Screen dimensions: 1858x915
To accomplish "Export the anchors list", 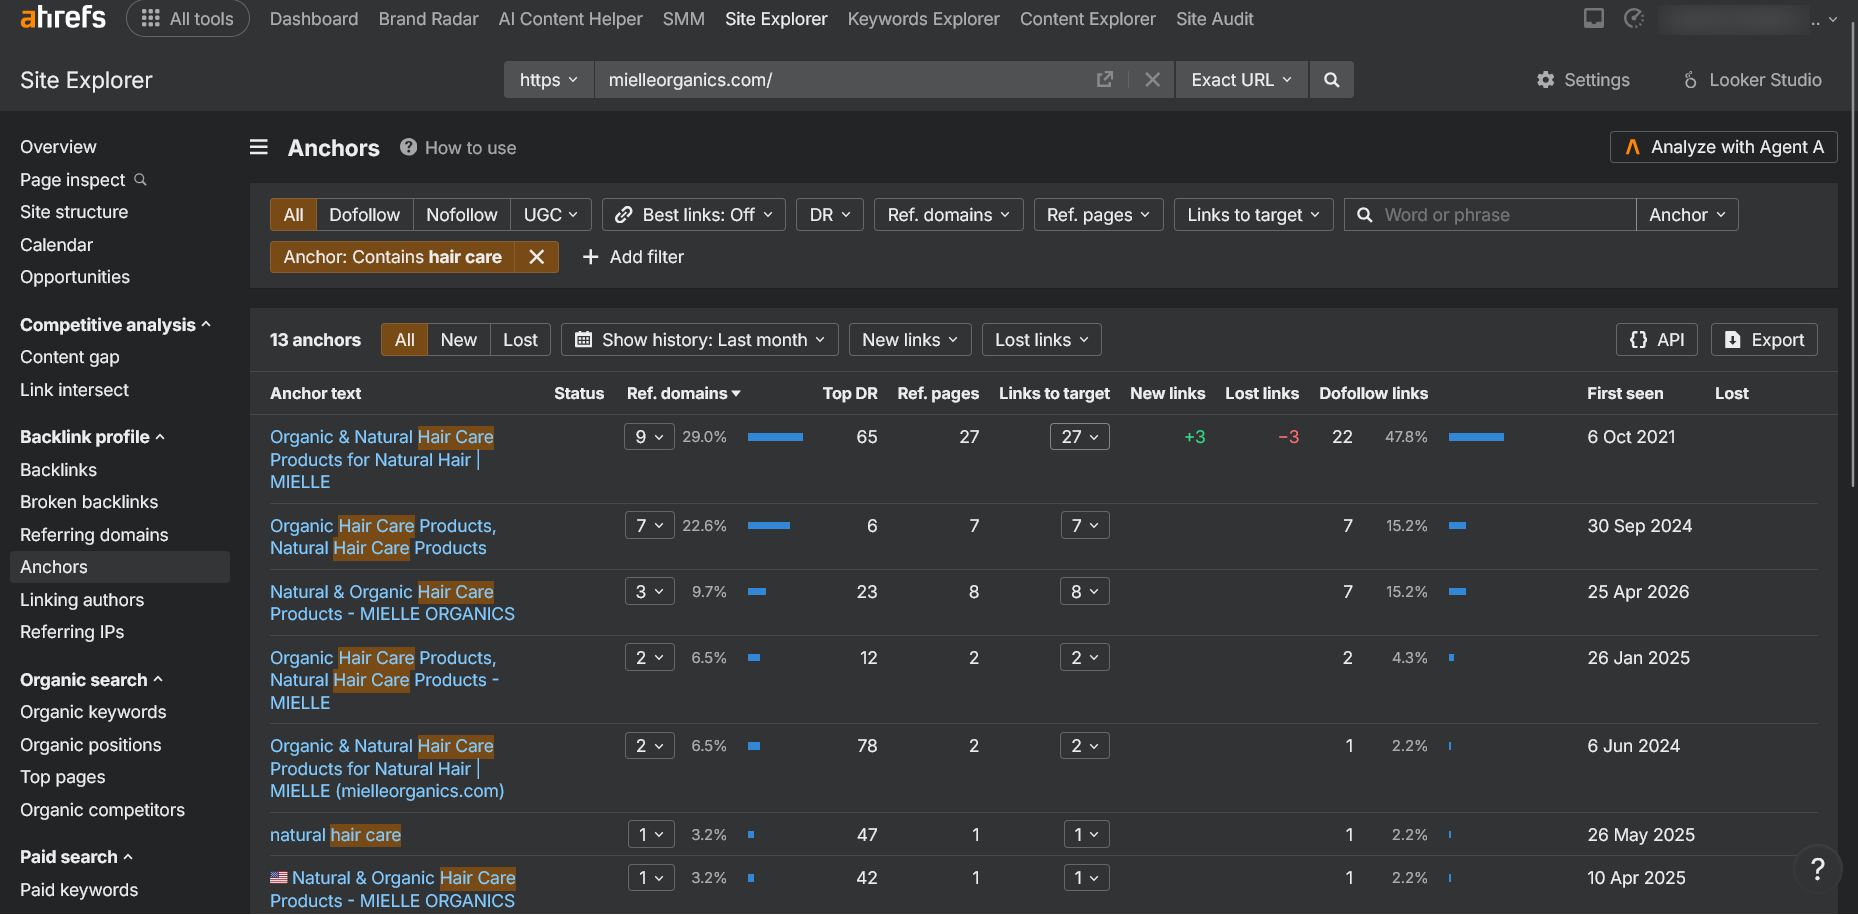I will coord(1764,340).
